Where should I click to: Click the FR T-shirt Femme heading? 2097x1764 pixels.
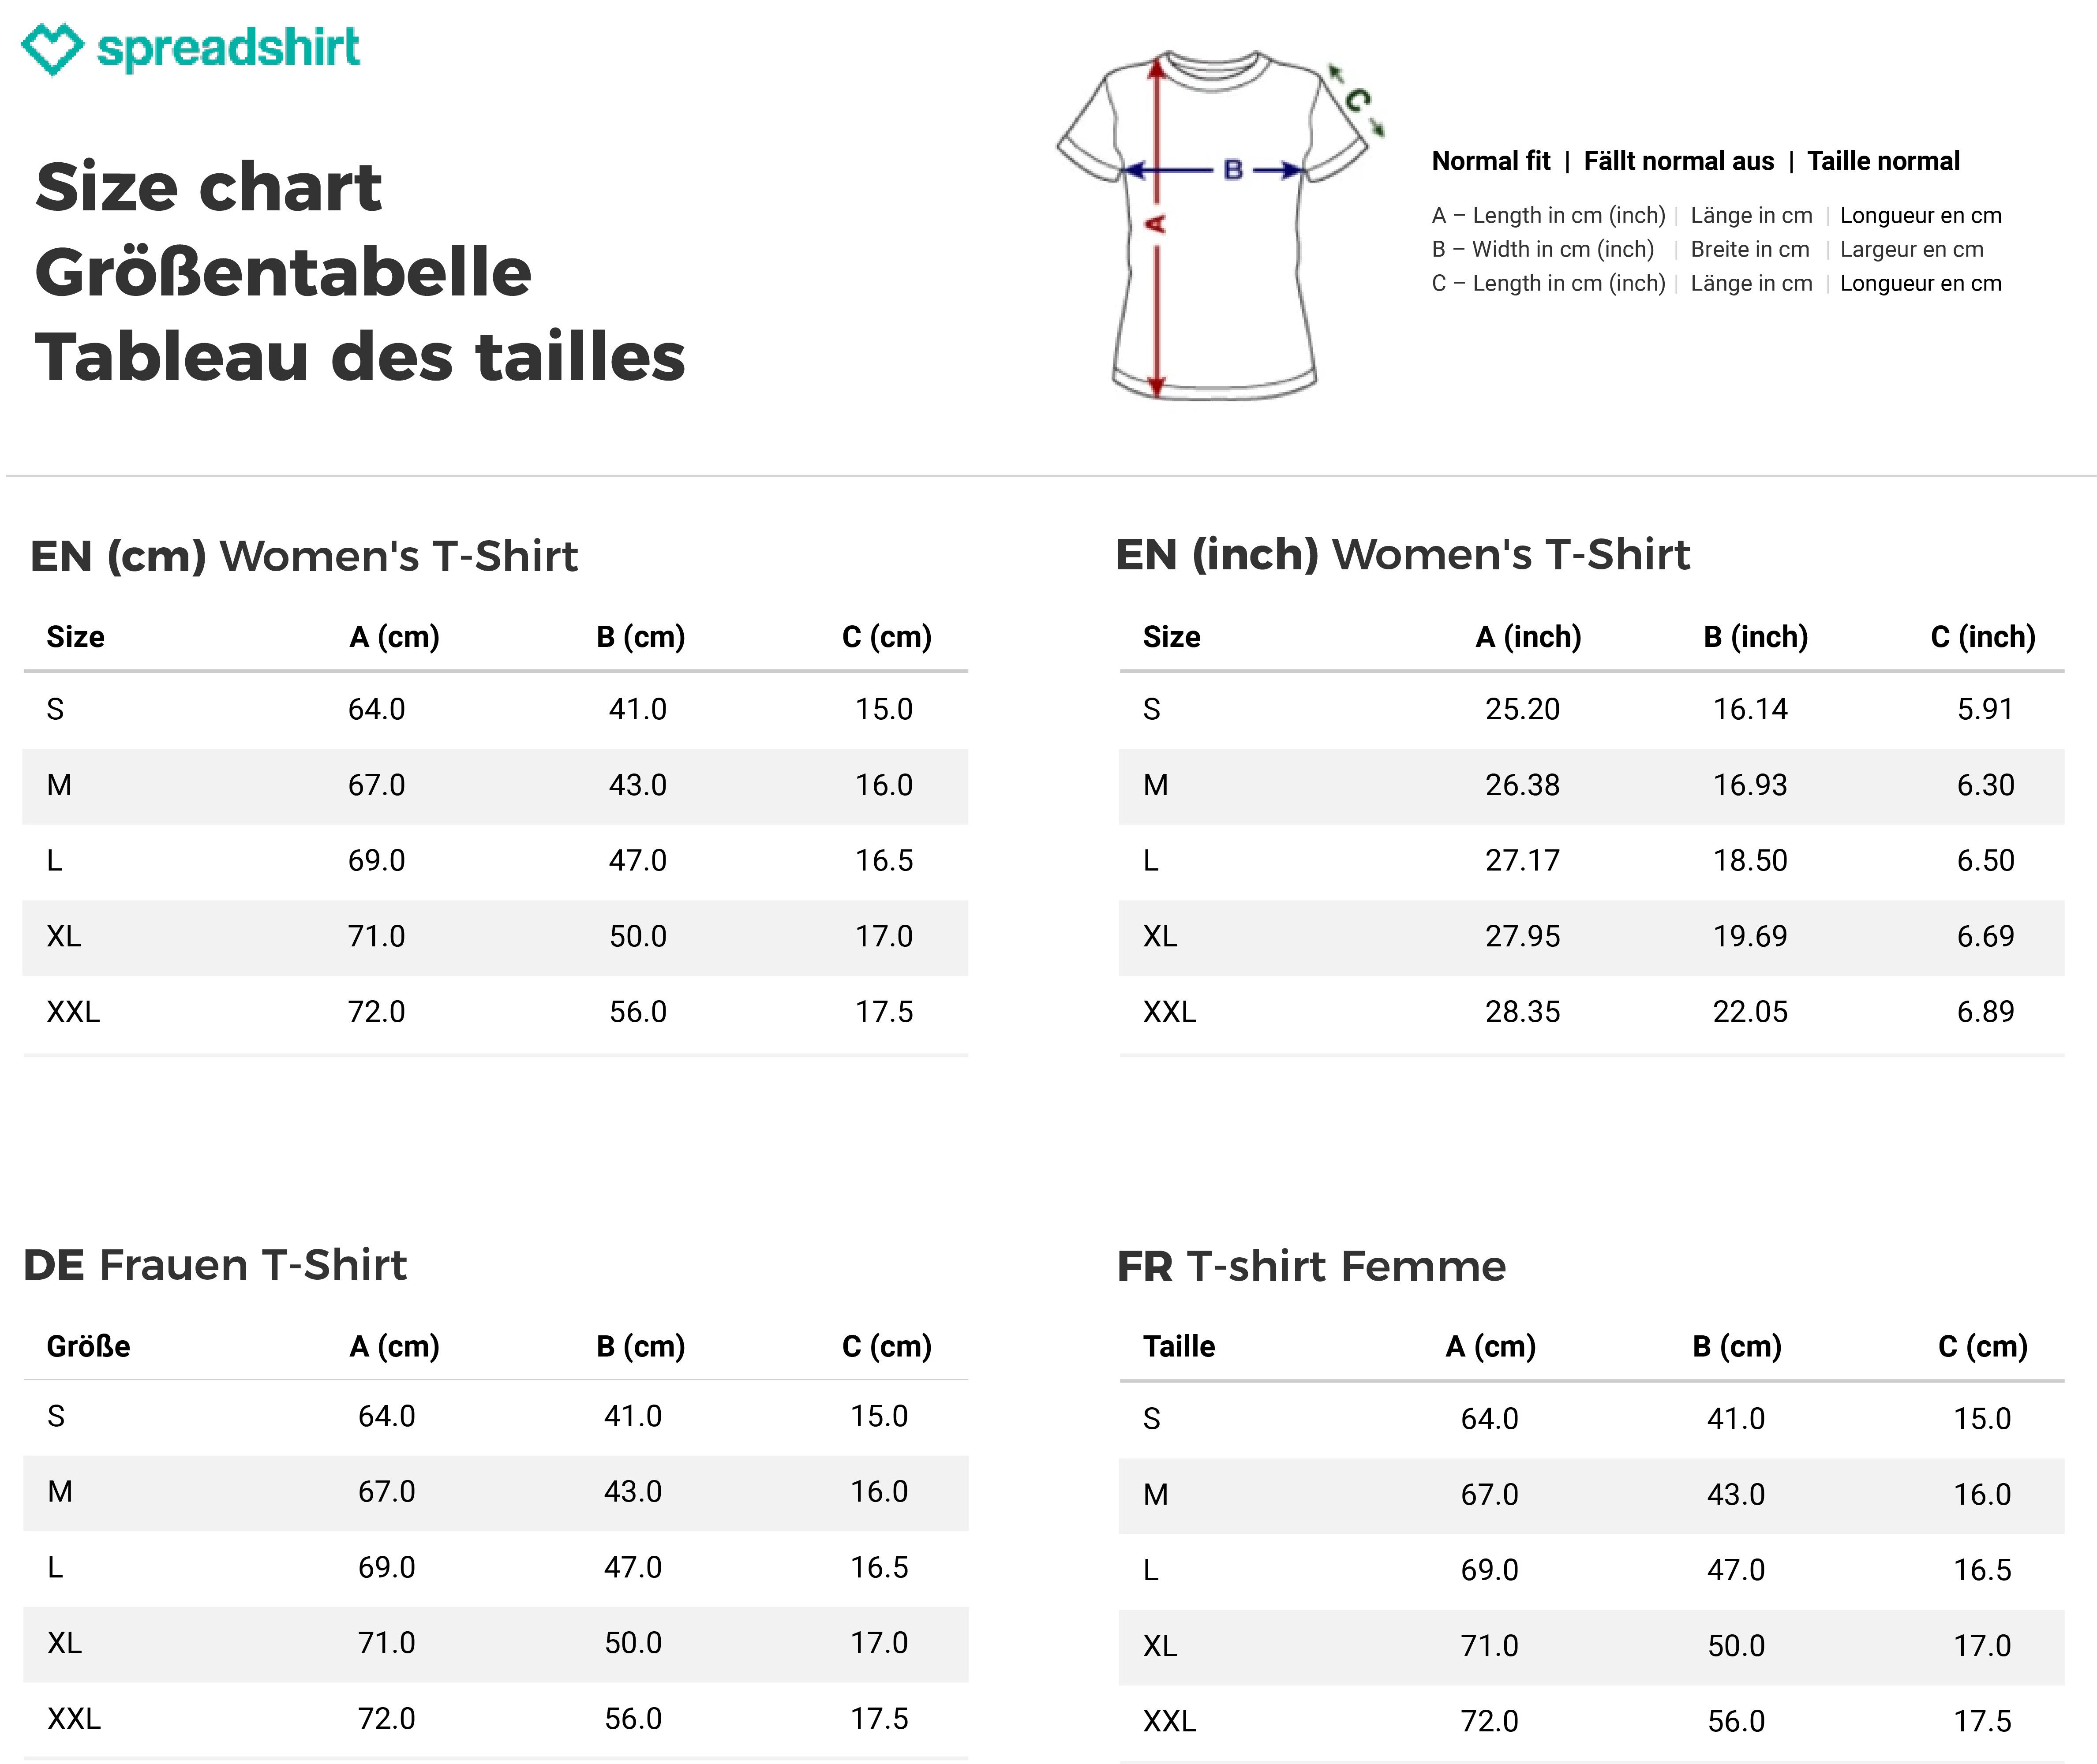1311,1266
